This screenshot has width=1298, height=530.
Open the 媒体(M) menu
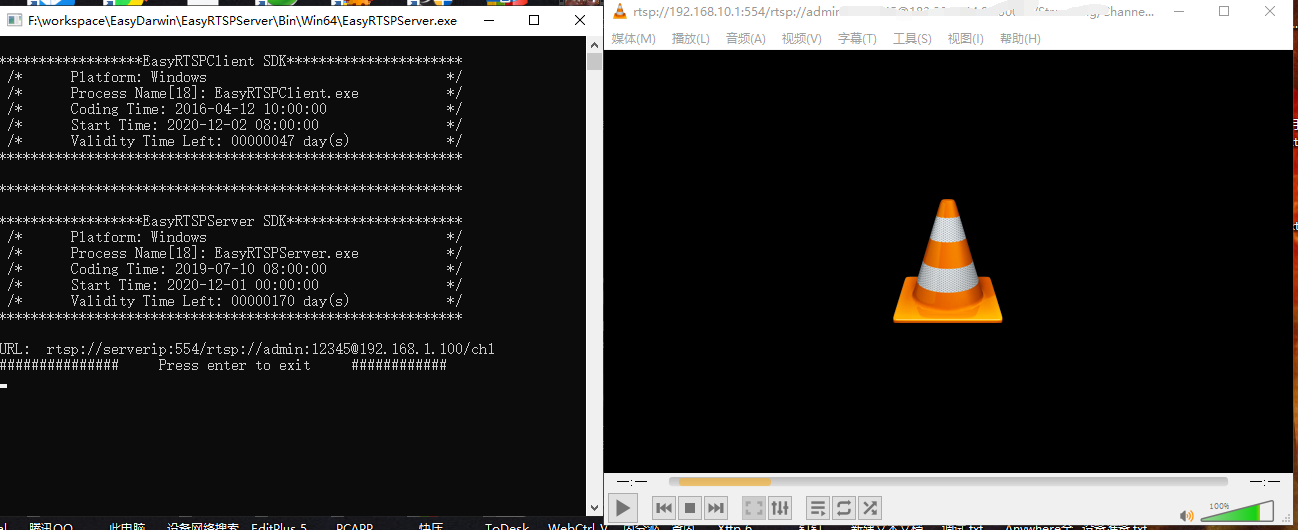633,39
